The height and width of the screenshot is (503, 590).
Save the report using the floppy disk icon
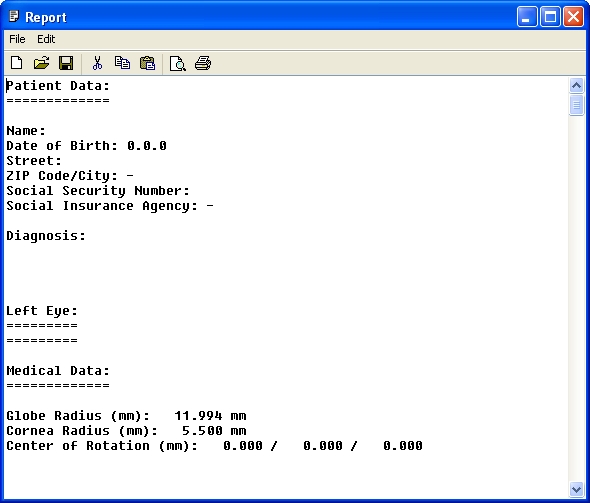click(66, 63)
